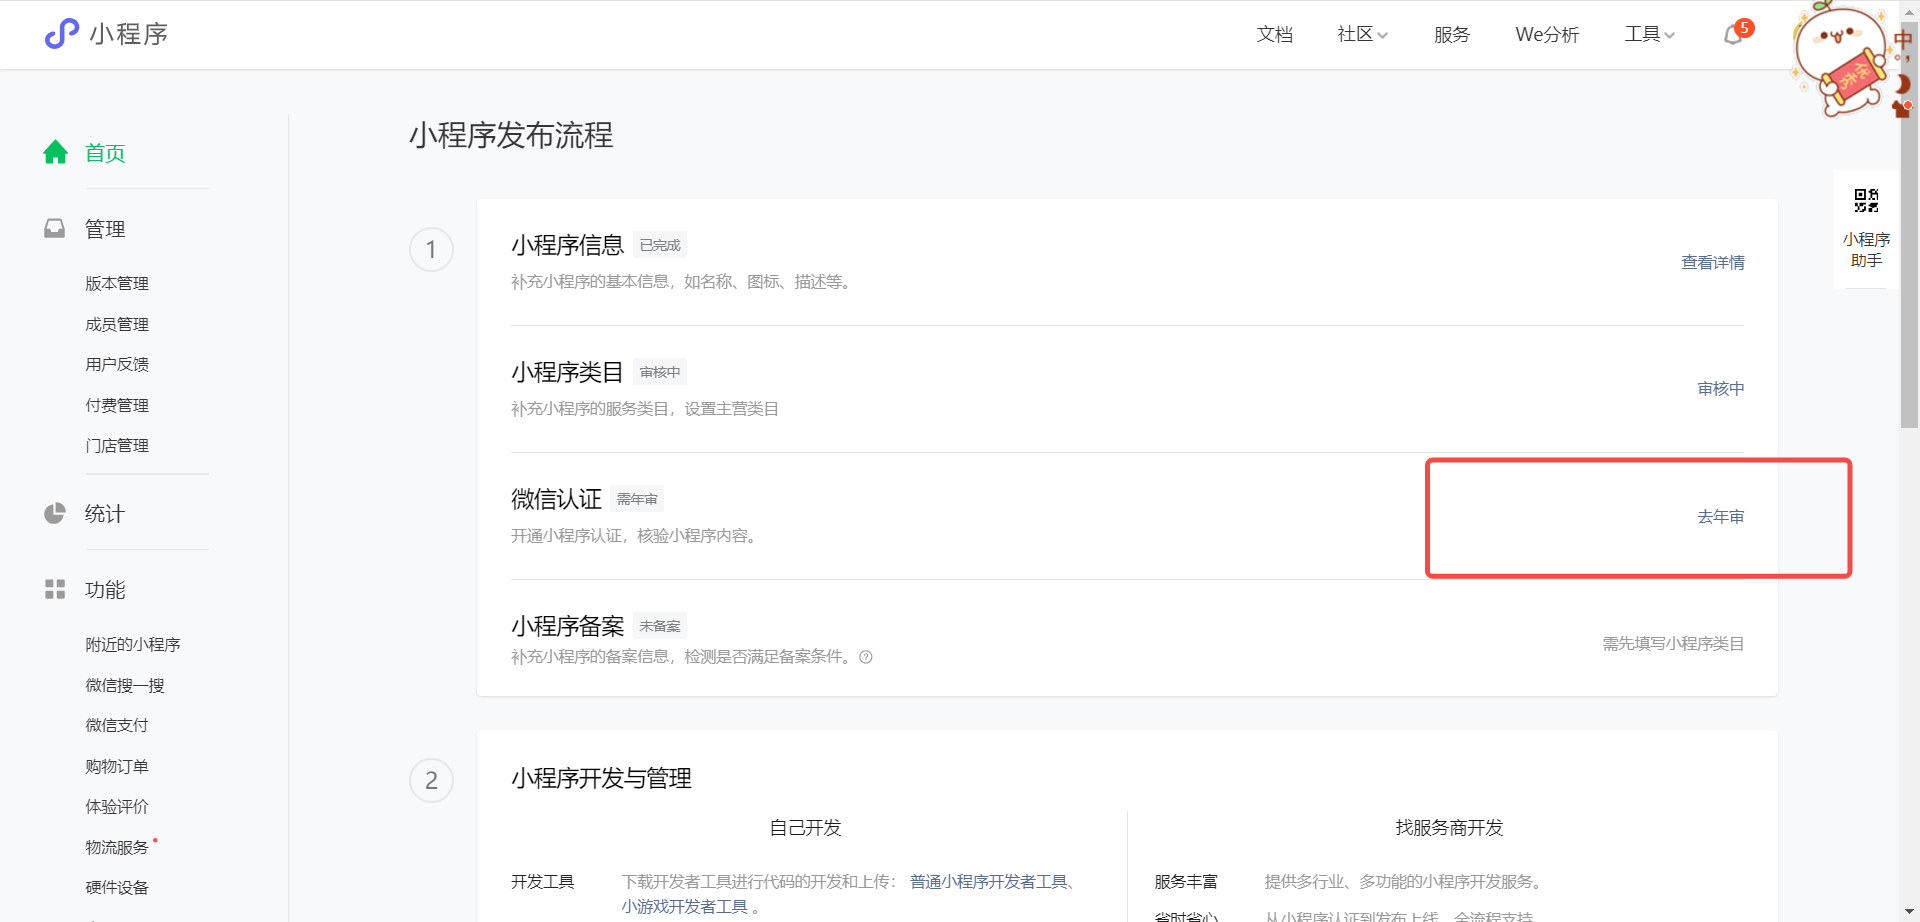The width and height of the screenshot is (1920, 922).
Task: Click the 微信认证 title
Action: tap(557, 500)
